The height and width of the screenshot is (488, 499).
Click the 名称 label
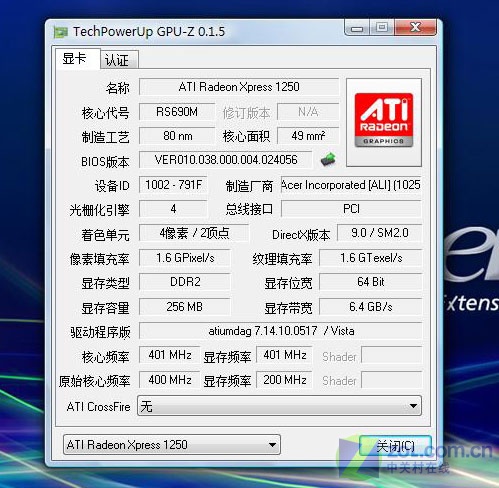pyautogui.click(x=117, y=88)
